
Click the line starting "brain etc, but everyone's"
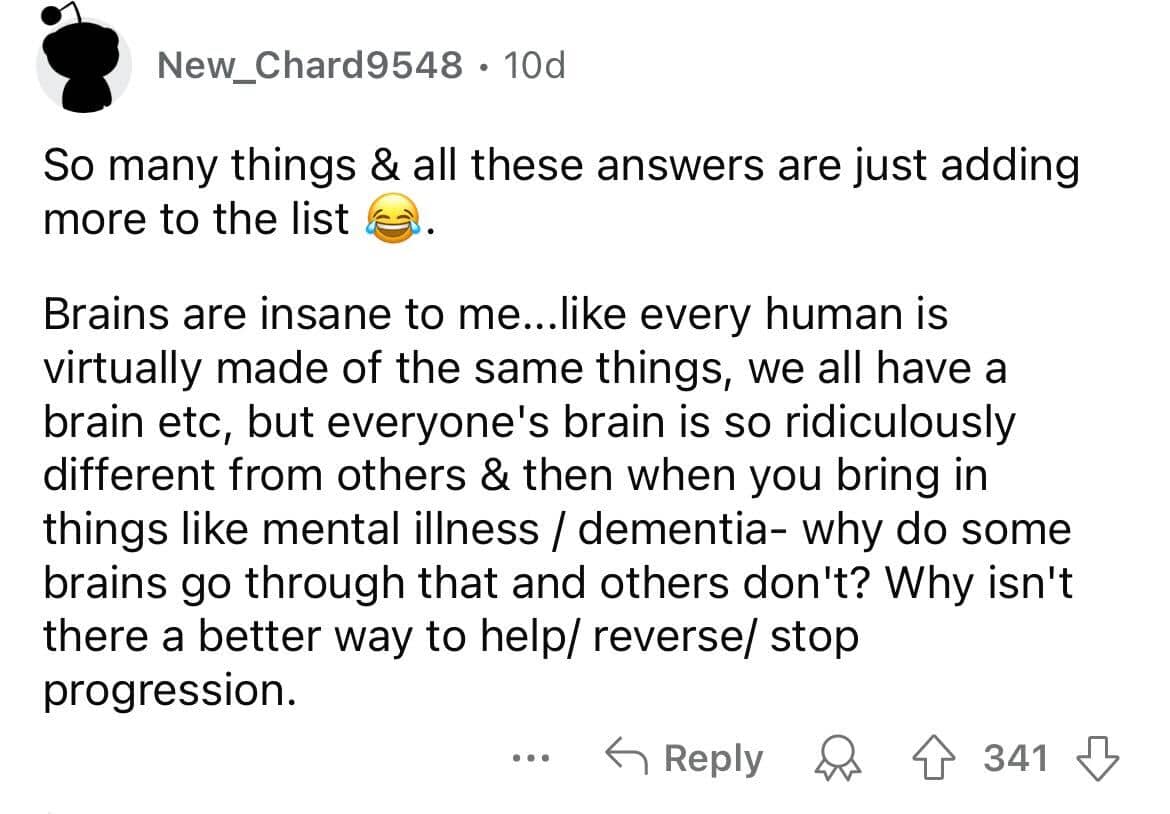coord(528,422)
